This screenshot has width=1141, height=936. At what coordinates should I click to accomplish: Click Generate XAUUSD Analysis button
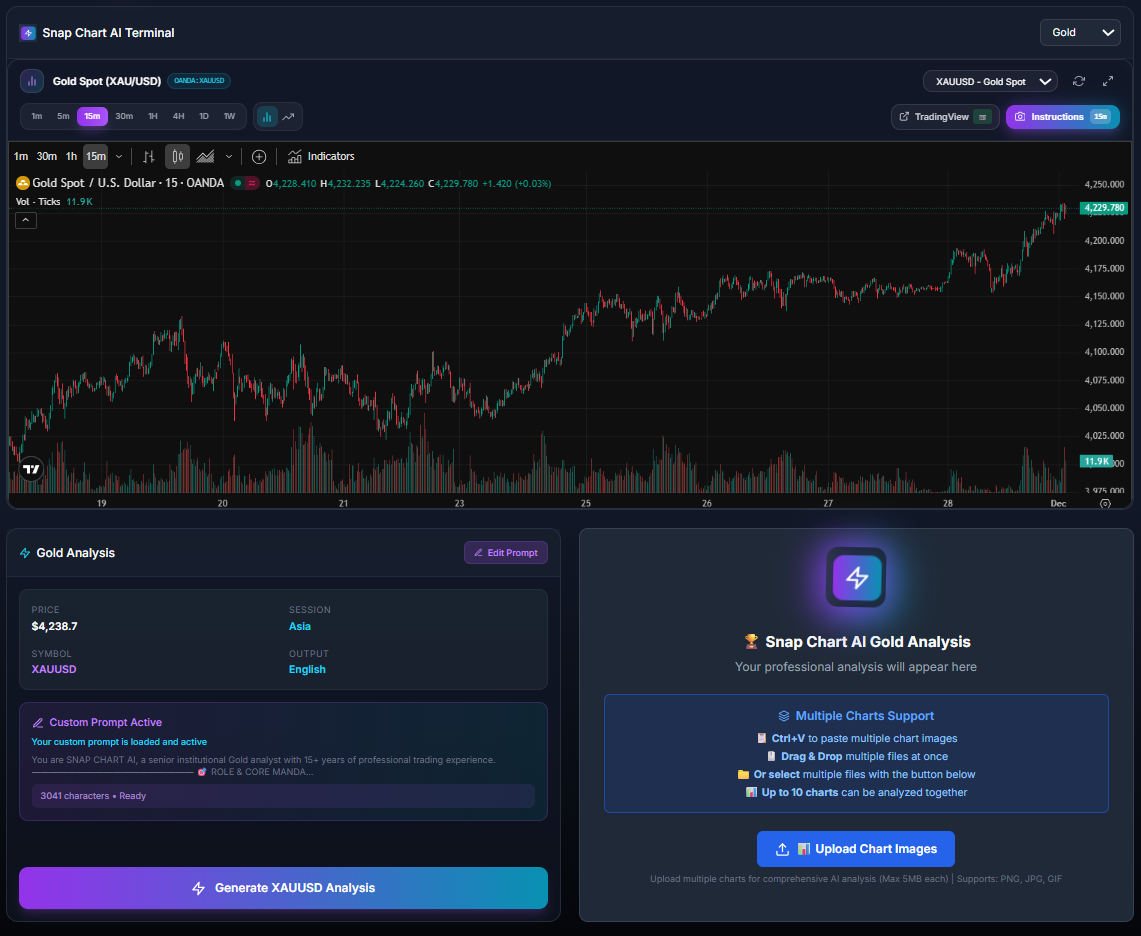pos(283,888)
